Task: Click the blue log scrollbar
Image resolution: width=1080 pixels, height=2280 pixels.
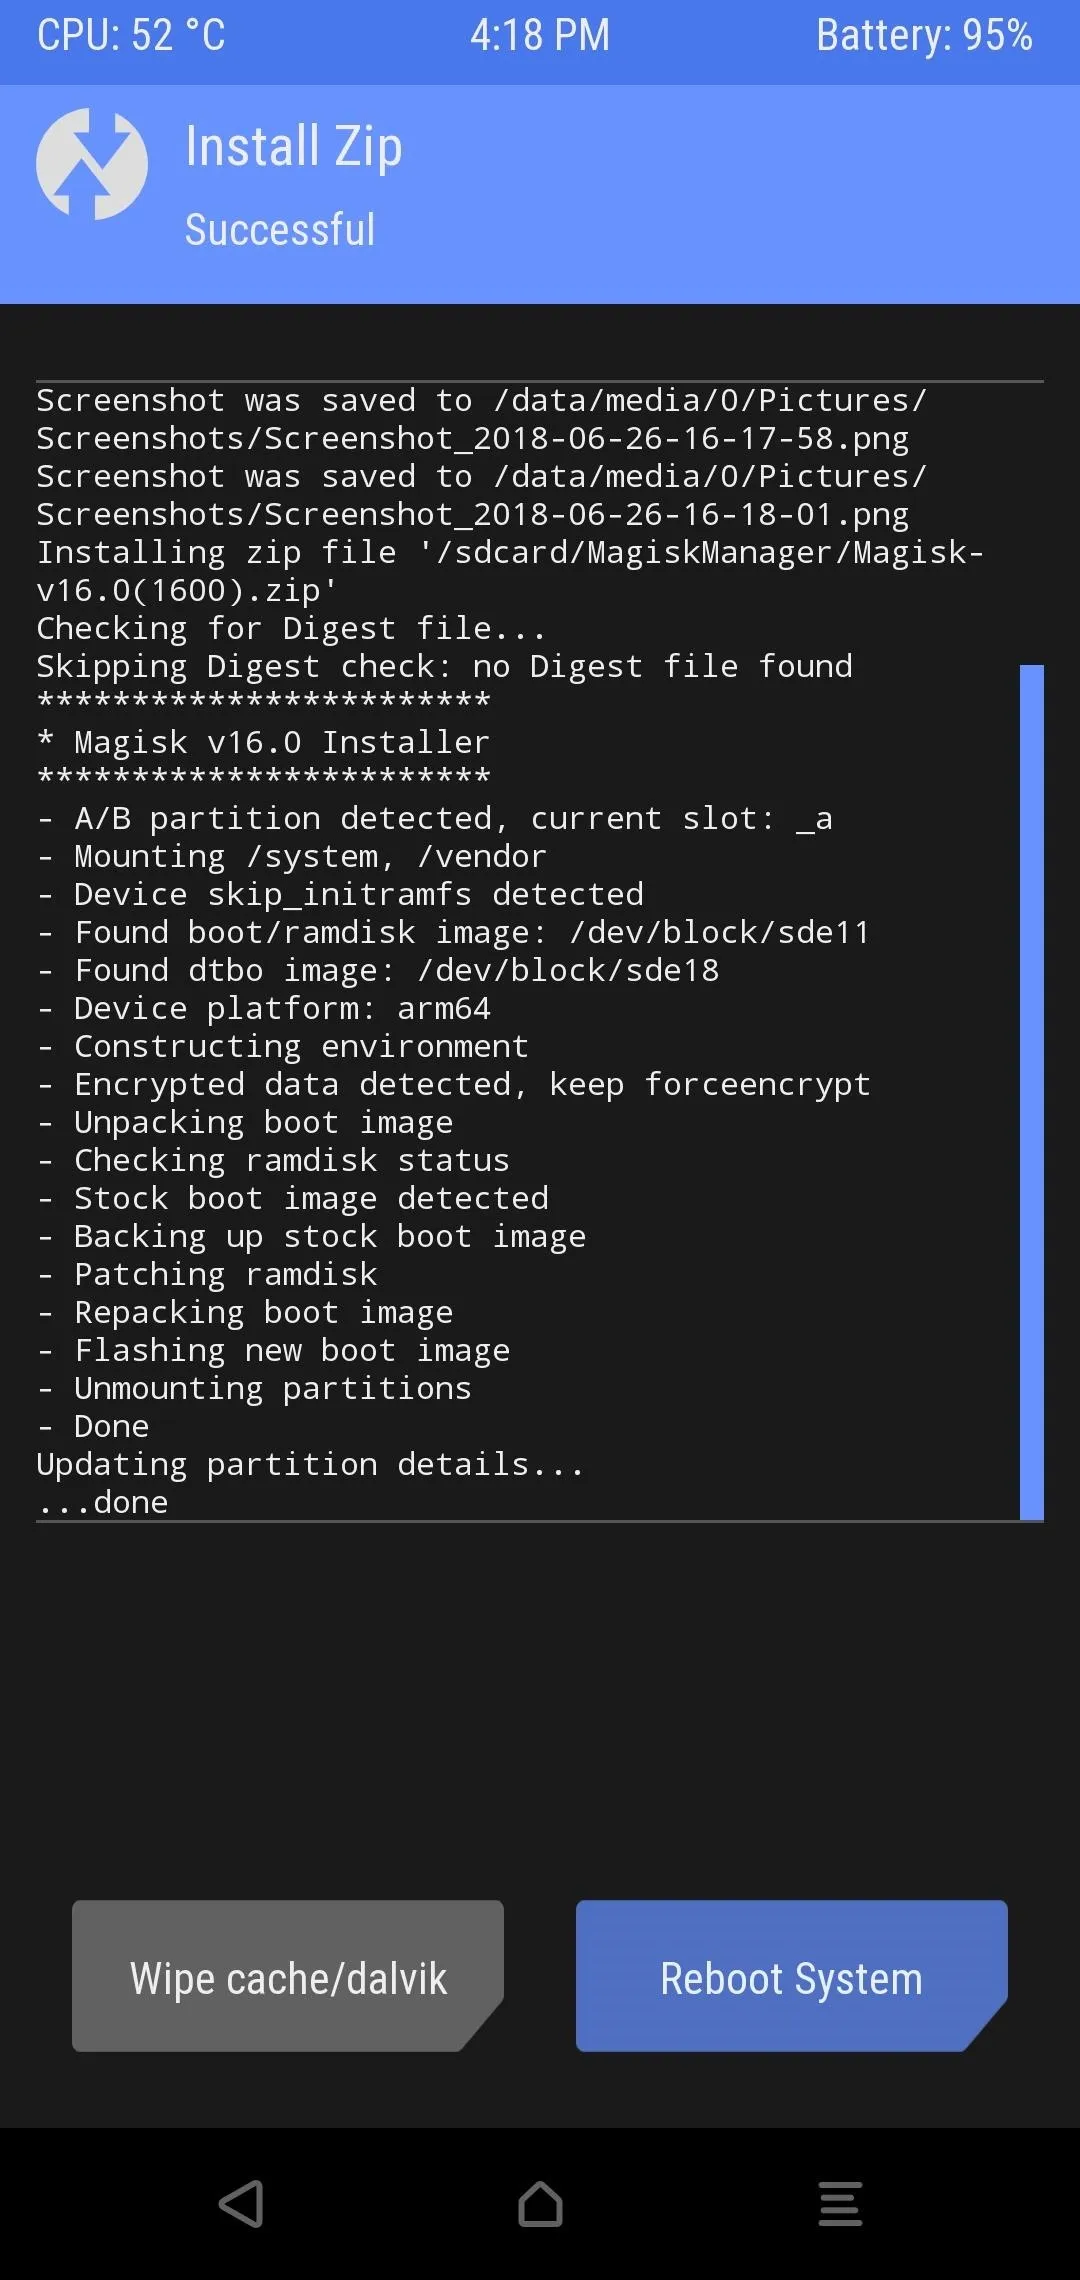Action: click(1031, 1092)
